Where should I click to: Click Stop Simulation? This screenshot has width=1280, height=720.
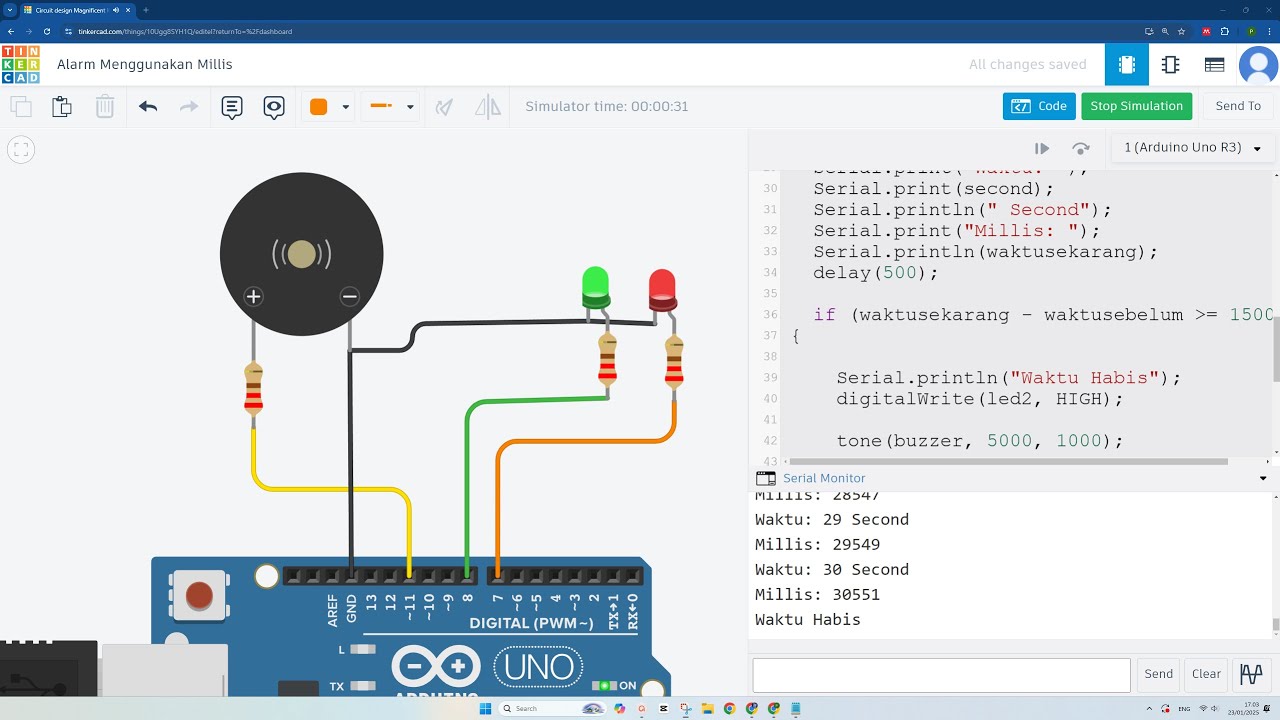click(1136, 106)
